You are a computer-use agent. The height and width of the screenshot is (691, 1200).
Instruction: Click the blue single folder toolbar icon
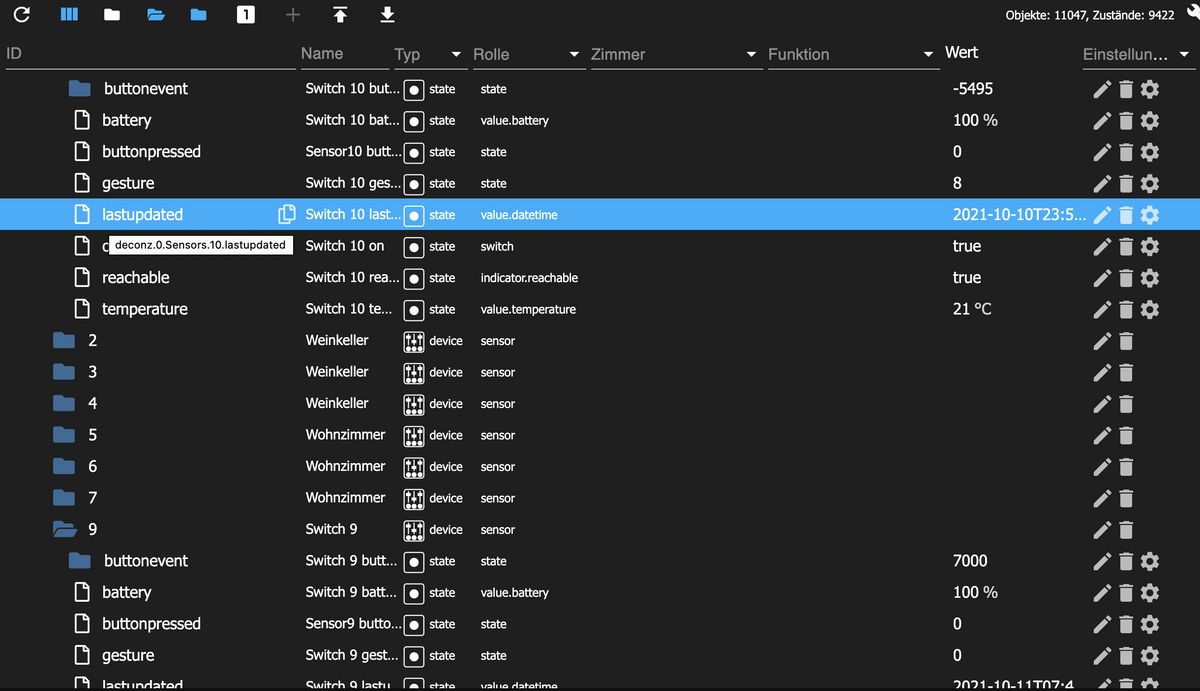click(x=198, y=14)
